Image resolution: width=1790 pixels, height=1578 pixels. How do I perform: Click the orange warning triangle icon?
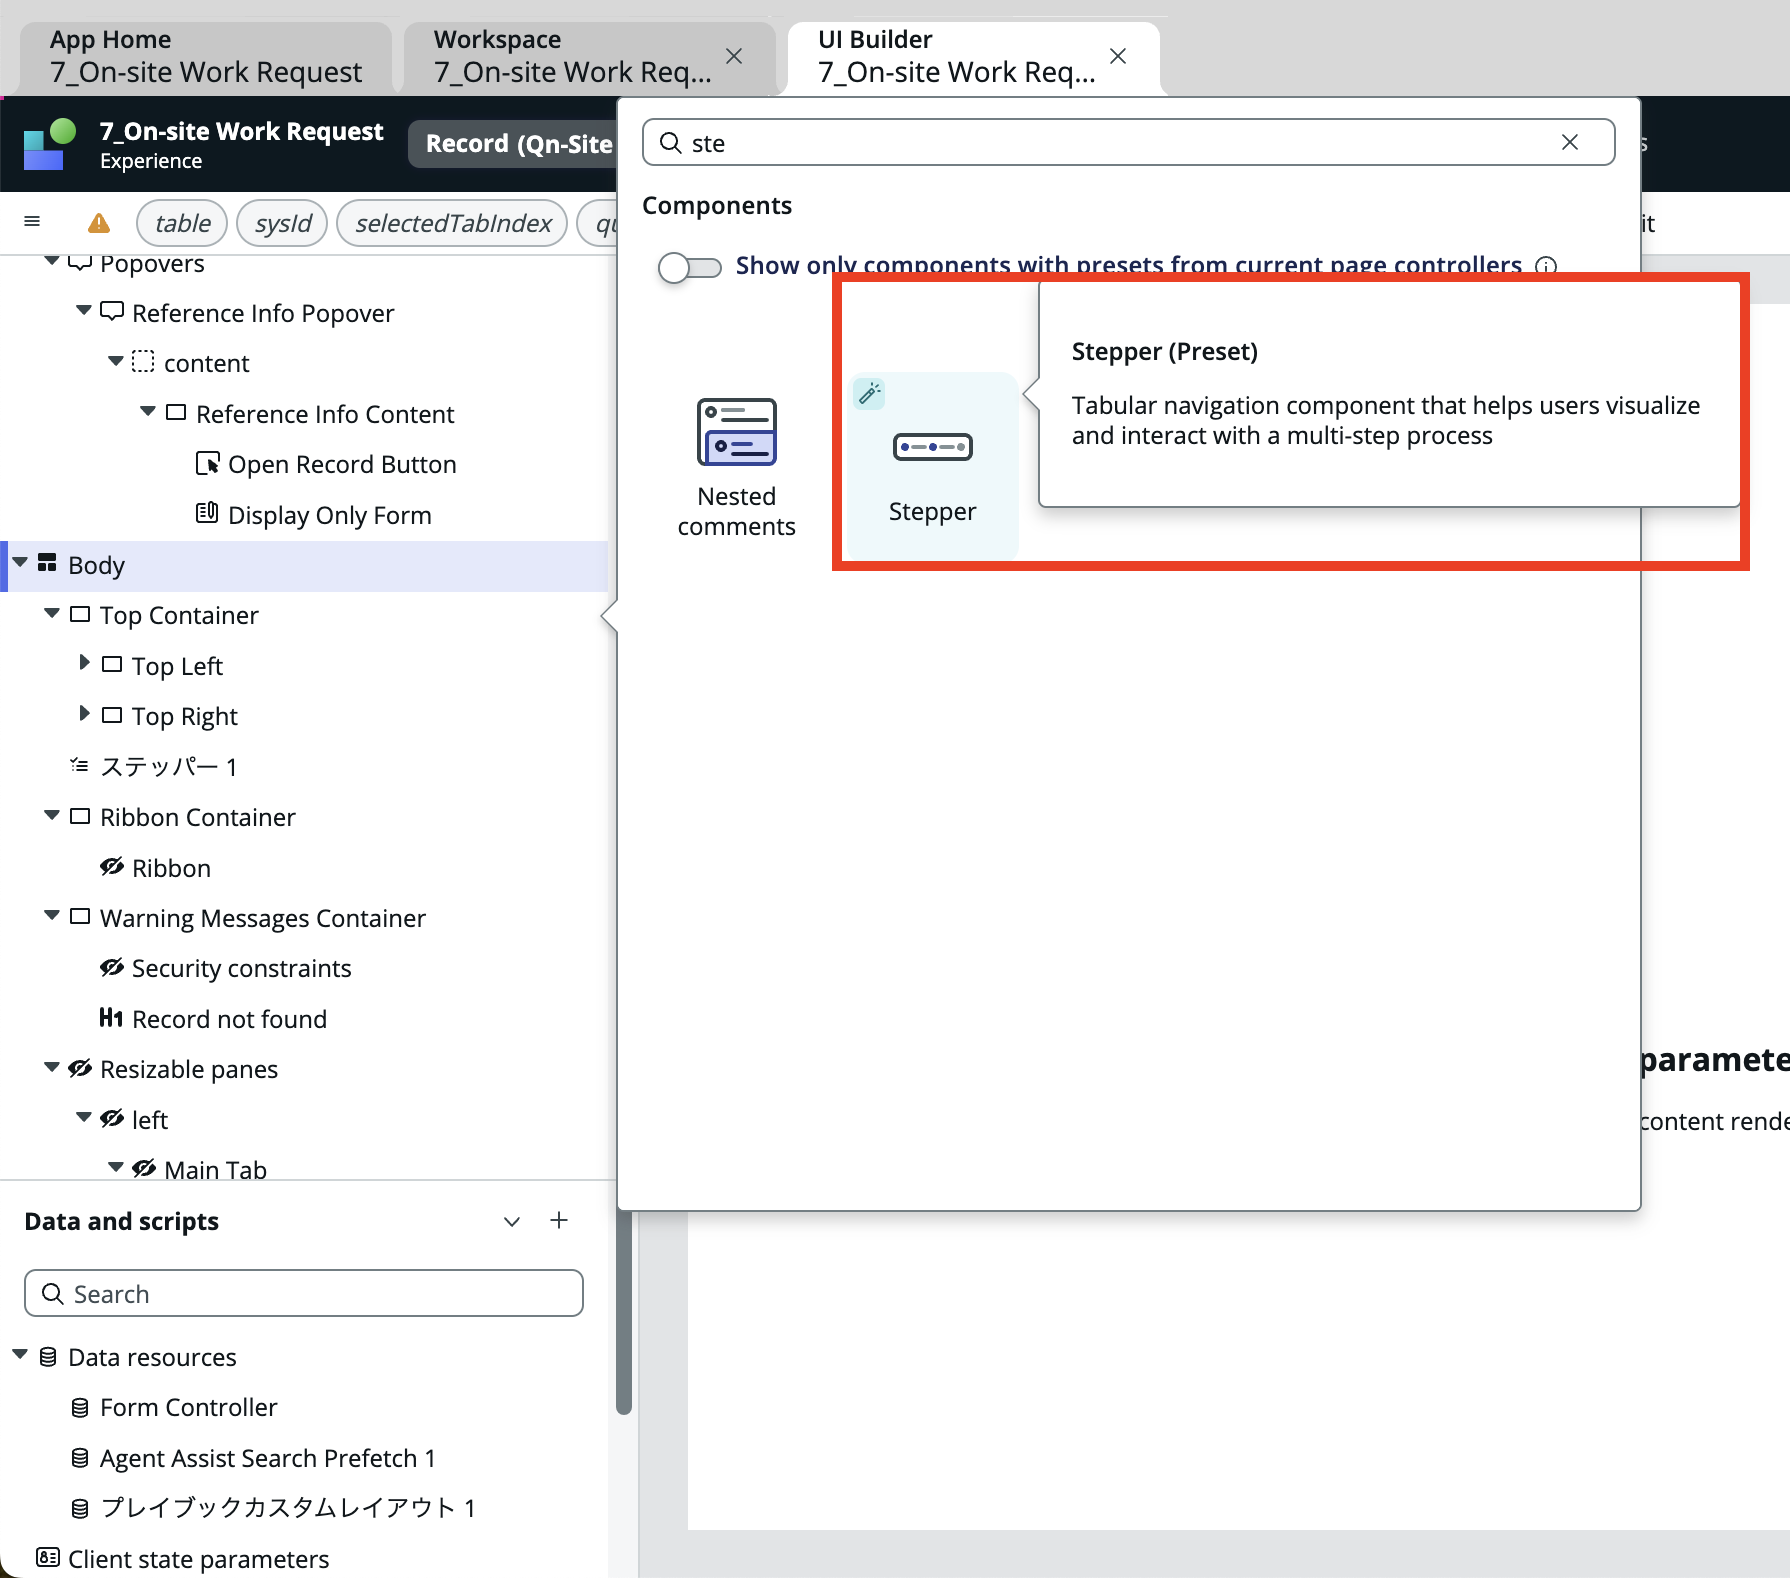point(99,222)
